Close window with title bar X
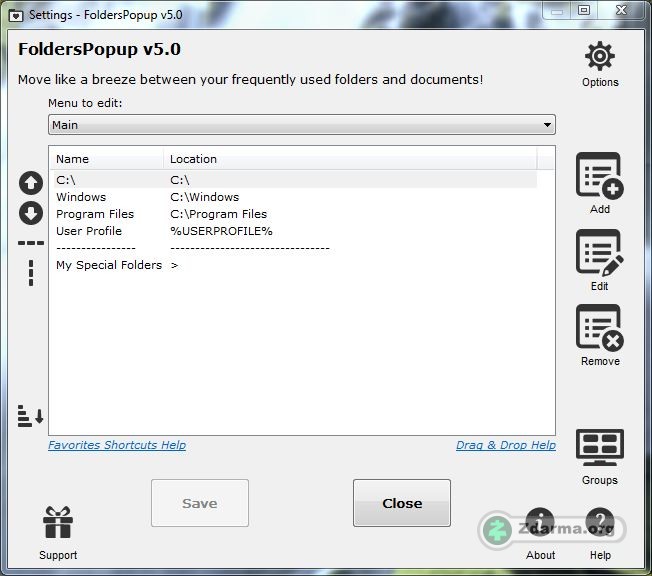Screen dimensions: 652x576 (621, 10)
